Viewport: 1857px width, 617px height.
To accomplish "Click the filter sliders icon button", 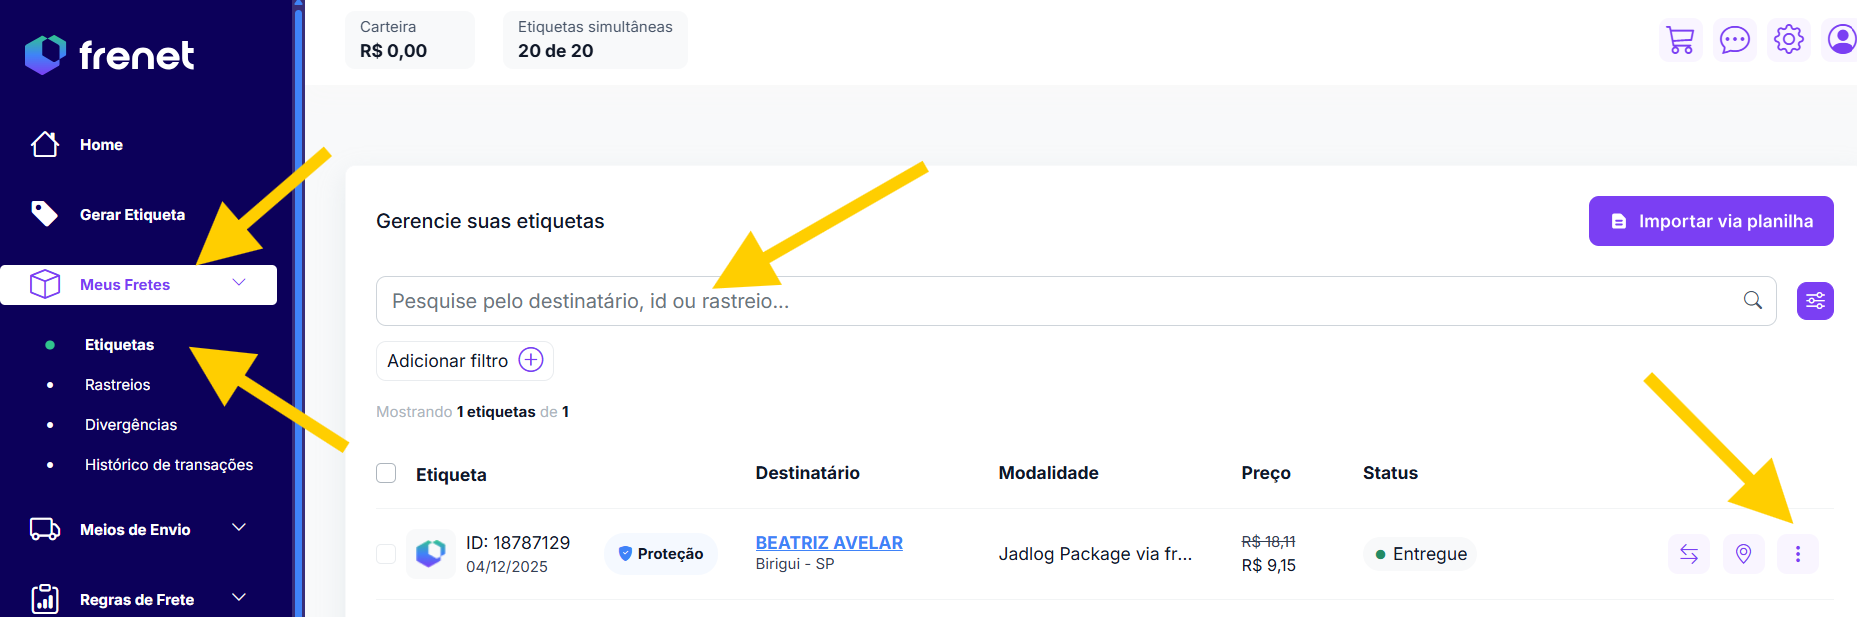I will [x=1815, y=301].
